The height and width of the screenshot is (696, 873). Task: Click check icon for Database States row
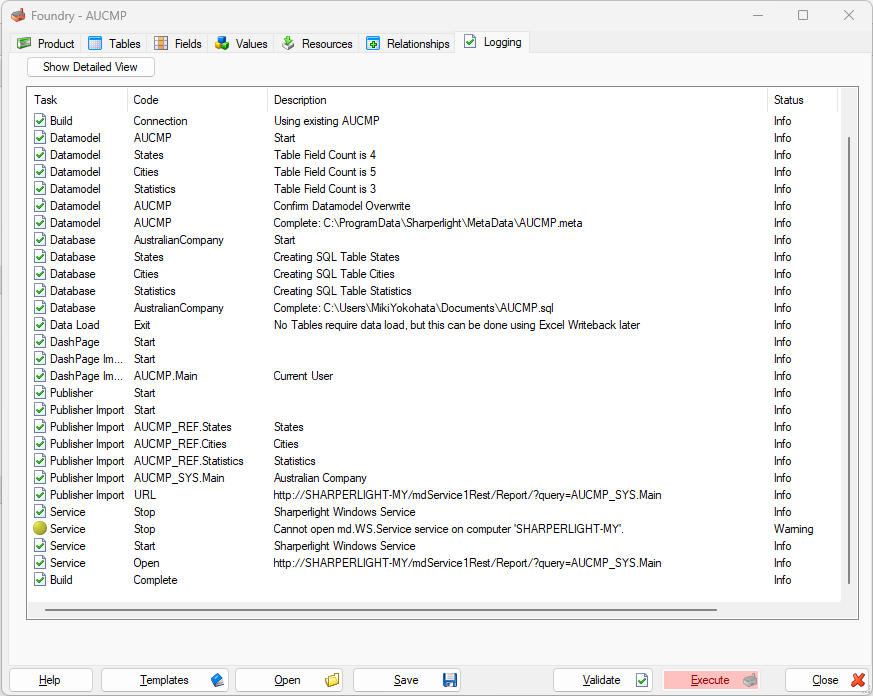(40, 257)
